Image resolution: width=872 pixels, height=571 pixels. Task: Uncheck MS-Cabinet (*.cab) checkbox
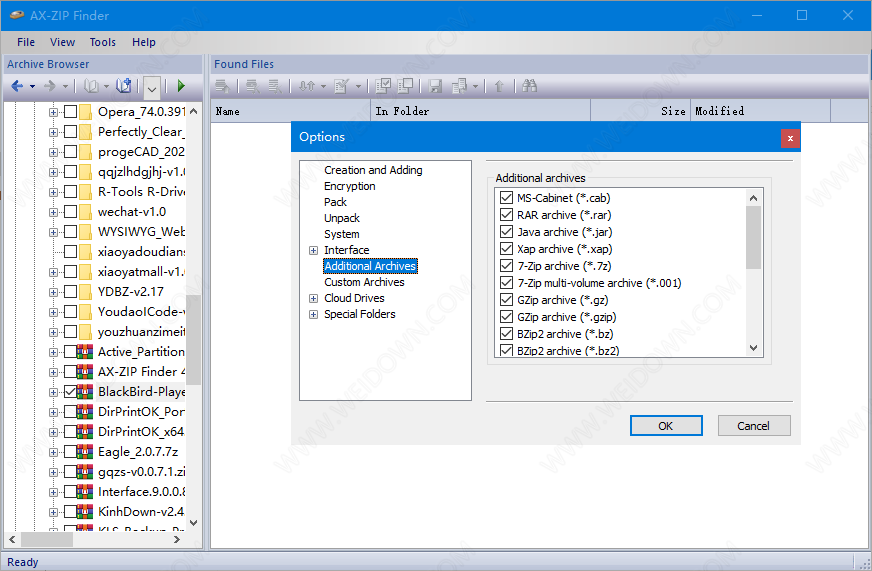[x=506, y=197]
